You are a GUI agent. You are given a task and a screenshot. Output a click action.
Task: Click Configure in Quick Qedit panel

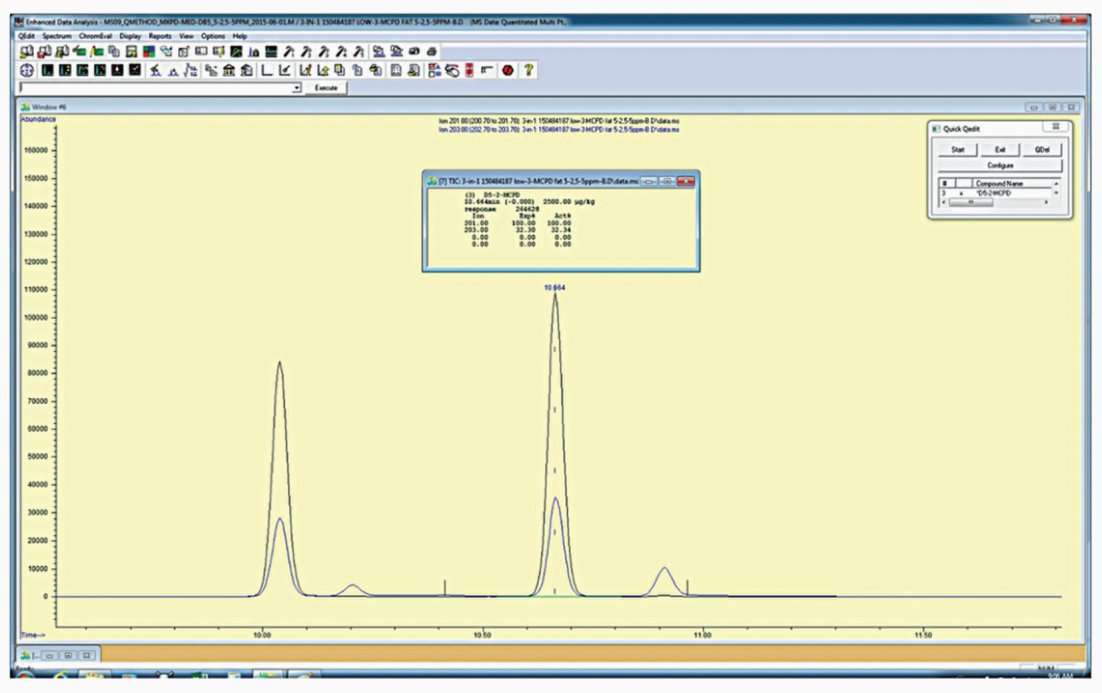pos(1000,165)
